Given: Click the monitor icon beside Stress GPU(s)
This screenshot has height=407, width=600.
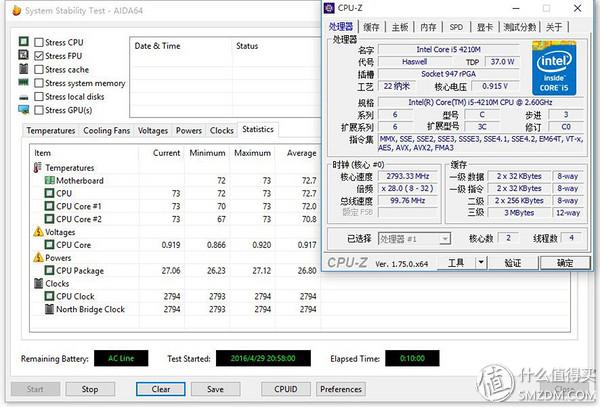Looking at the screenshot, I should point(24,110).
